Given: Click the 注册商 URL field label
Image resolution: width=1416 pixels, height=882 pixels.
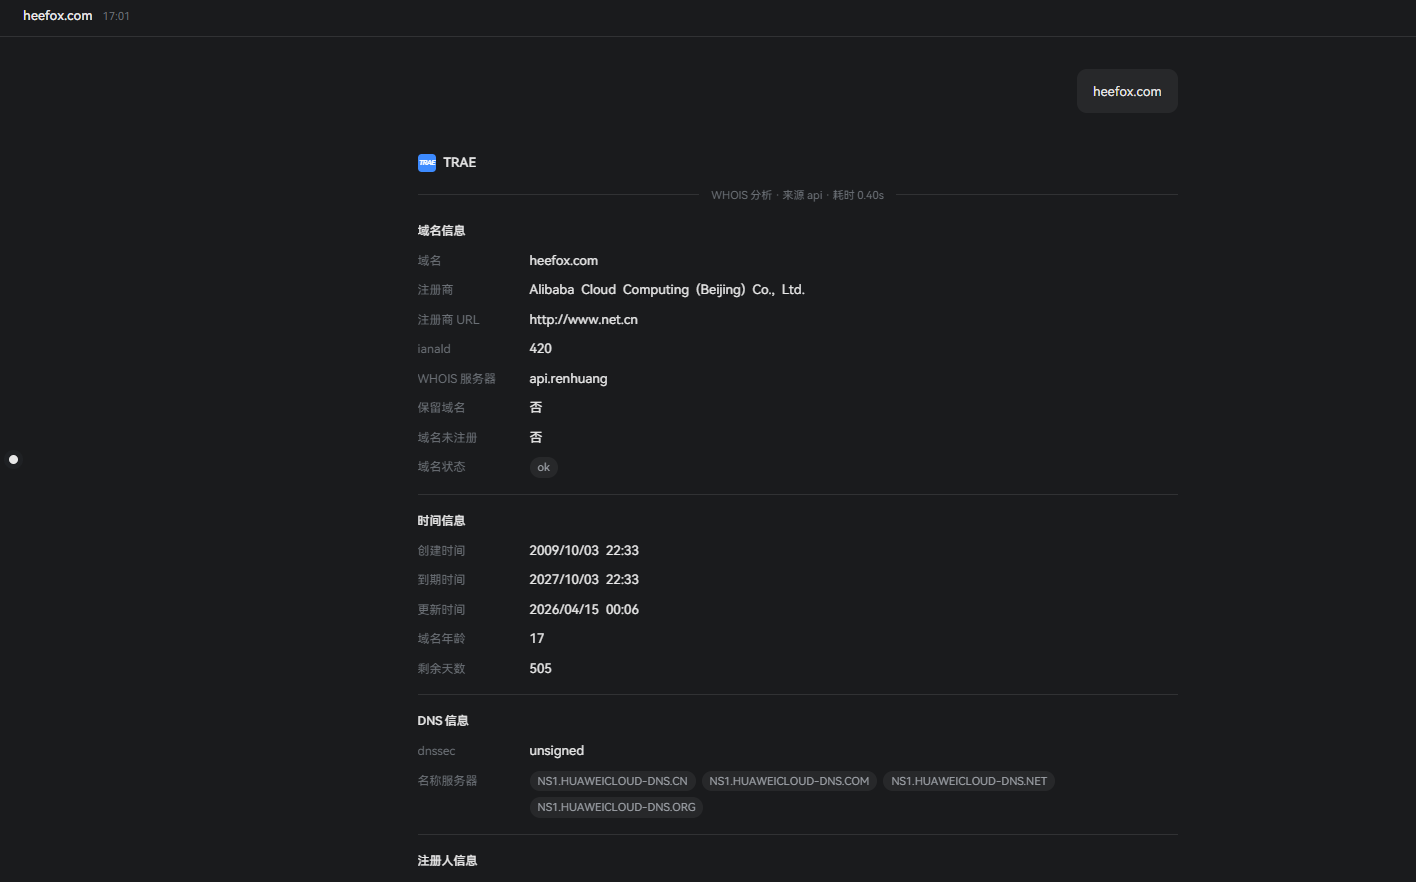Looking at the screenshot, I should point(448,320).
